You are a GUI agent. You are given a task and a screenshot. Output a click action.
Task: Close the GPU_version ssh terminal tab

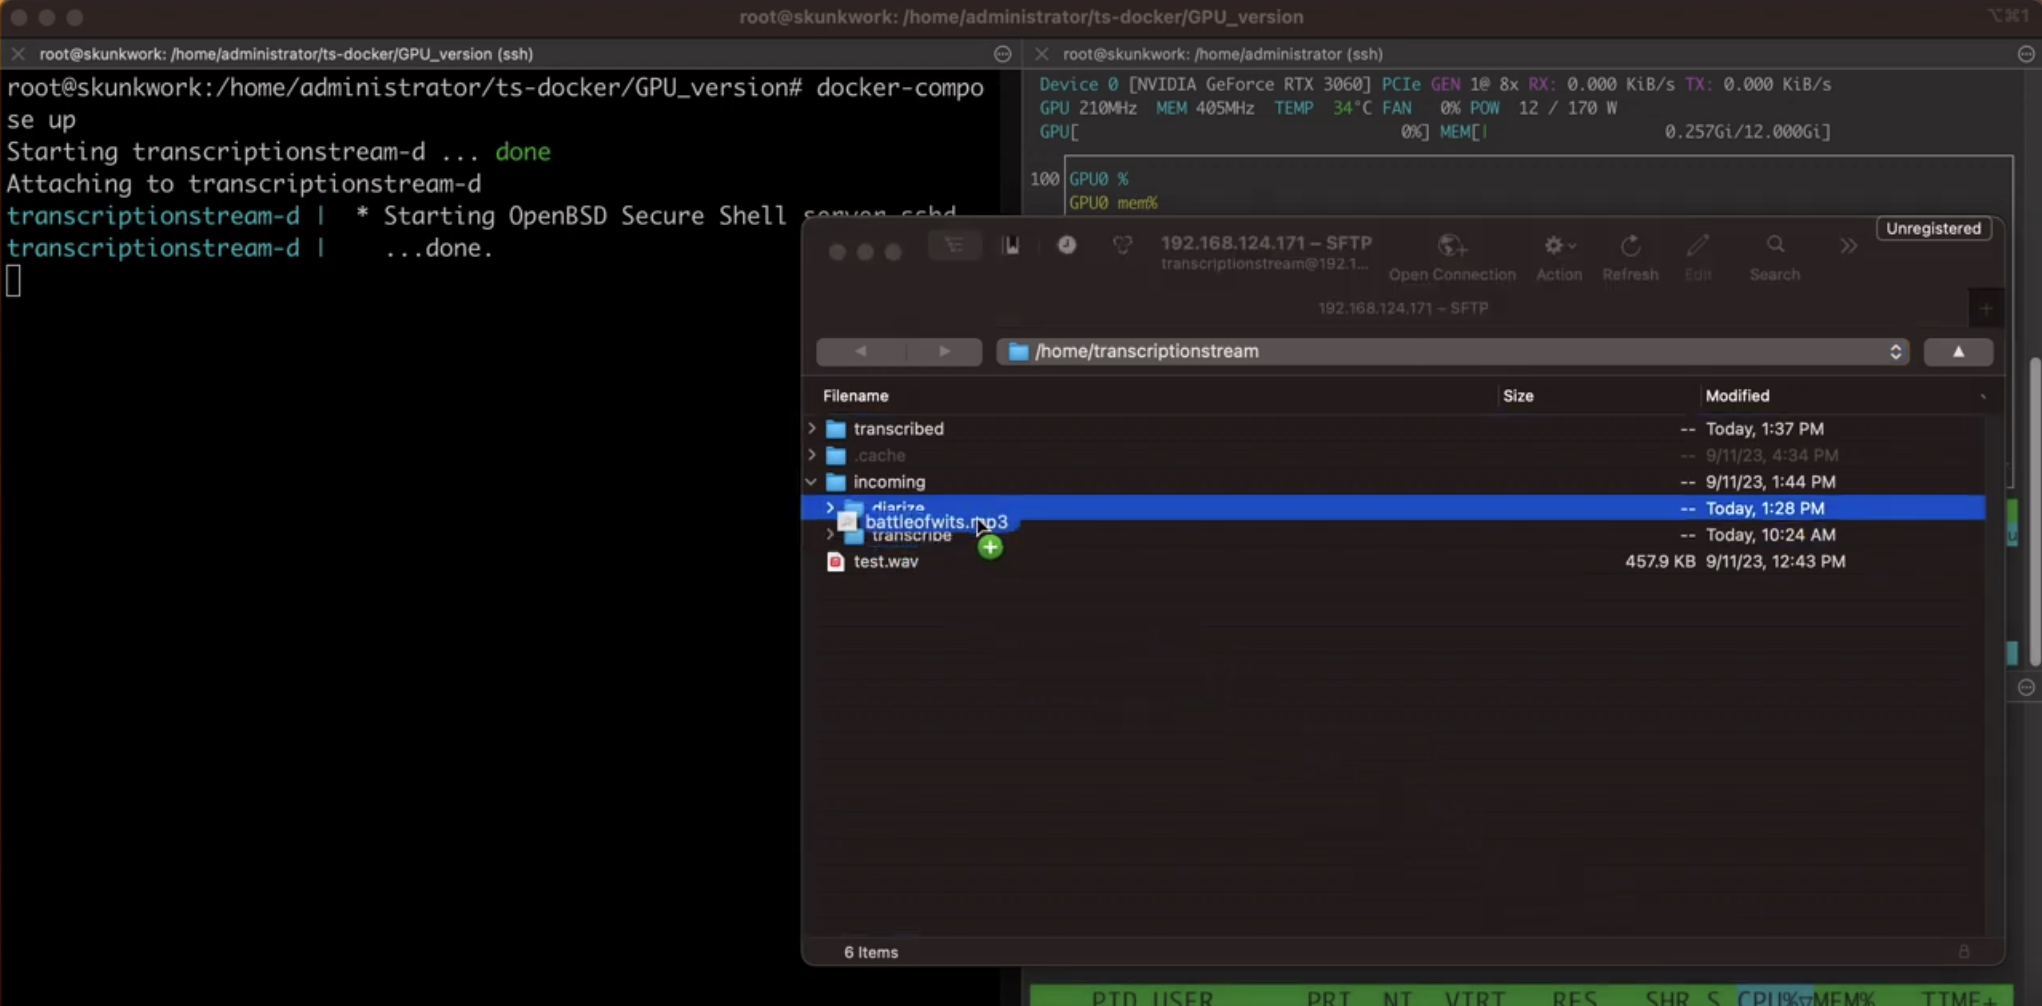[17, 54]
